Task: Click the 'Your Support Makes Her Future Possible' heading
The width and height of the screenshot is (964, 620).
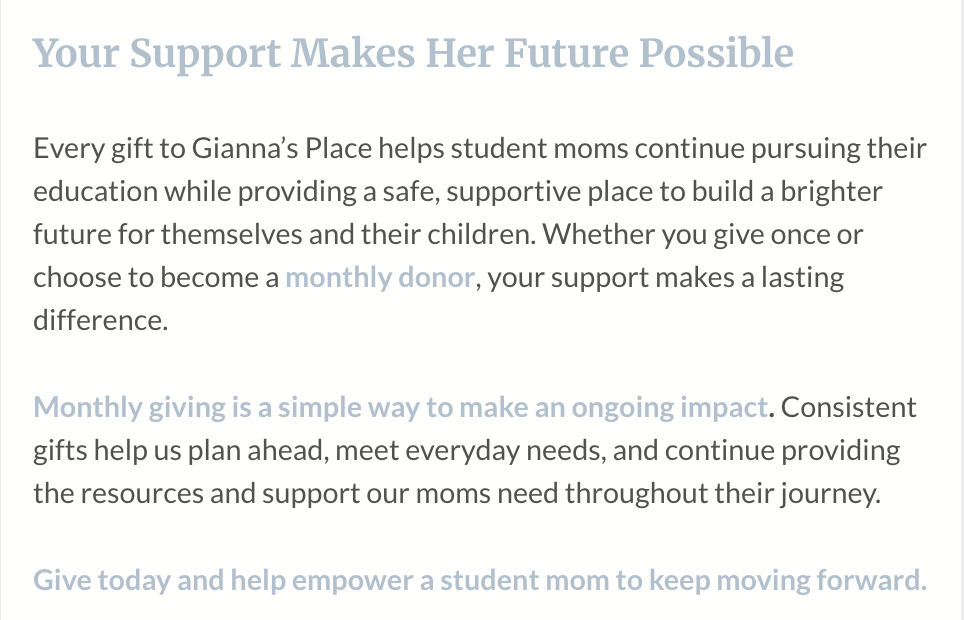Action: point(413,54)
